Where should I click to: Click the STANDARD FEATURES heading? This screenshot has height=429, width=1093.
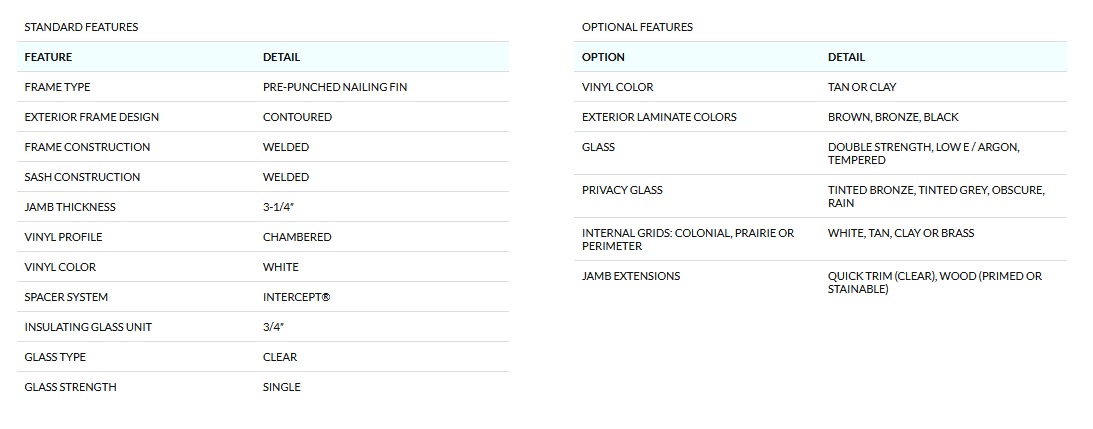pyautogui.click(x=81, y=27)
